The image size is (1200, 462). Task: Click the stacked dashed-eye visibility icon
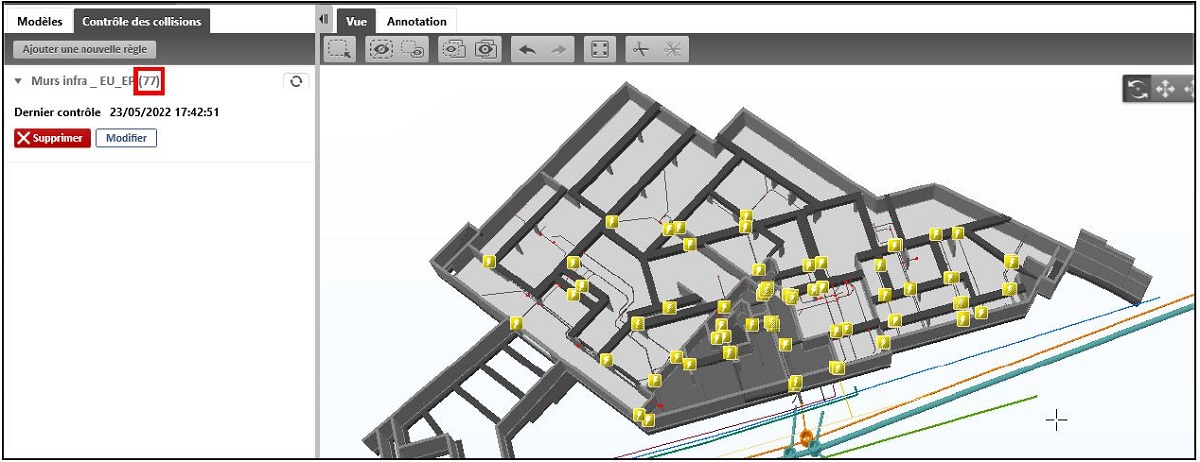pos(453,49)
